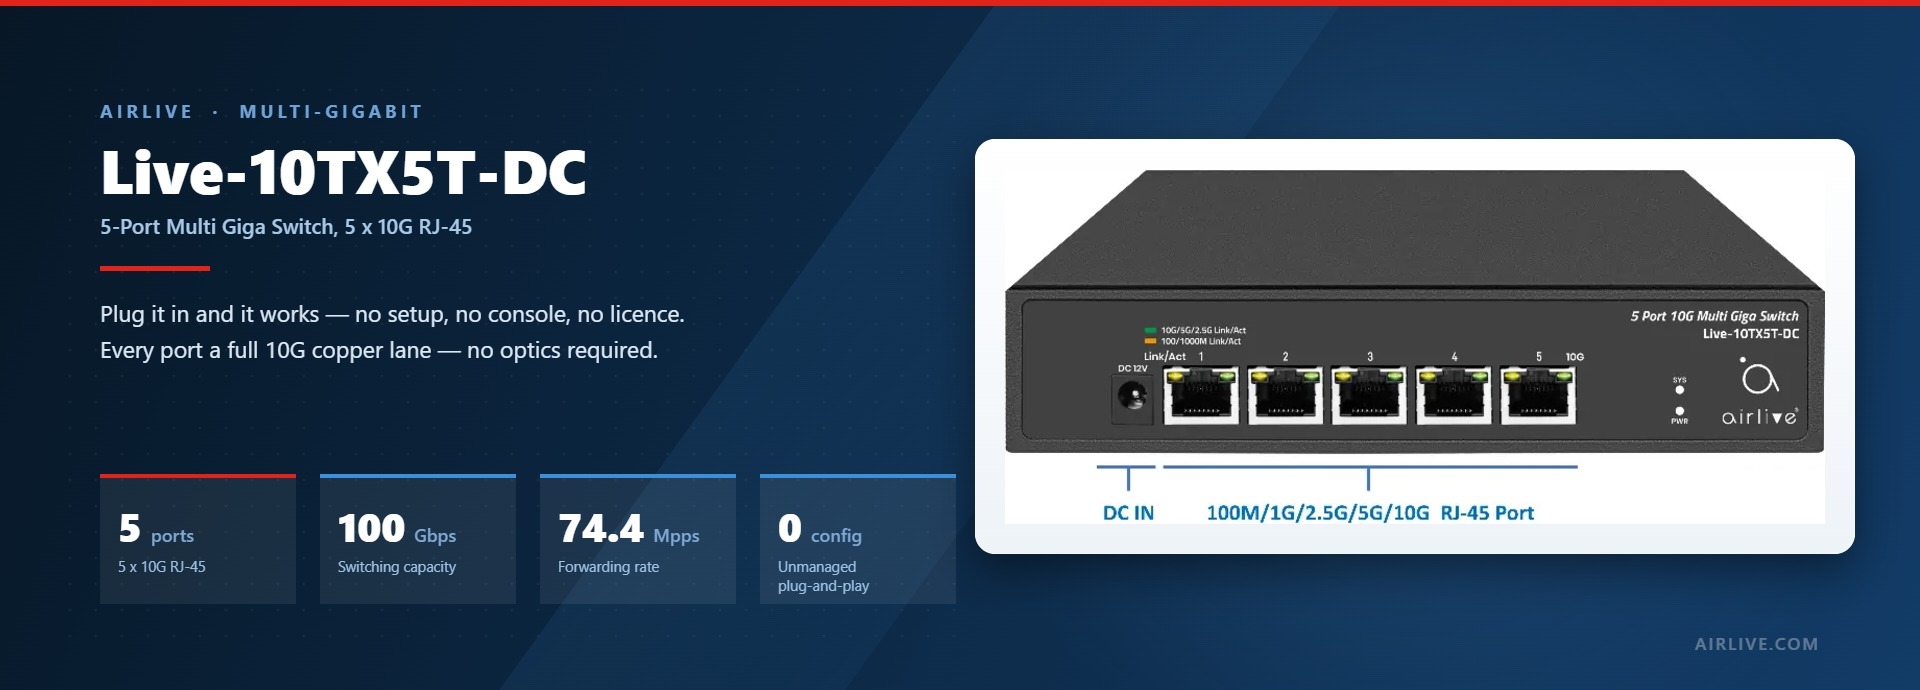Click the '5 x 10G RJ-45' card caption
Image resolution: width=1920 pixels, height=690 pixels.
(x=162, y=567)
